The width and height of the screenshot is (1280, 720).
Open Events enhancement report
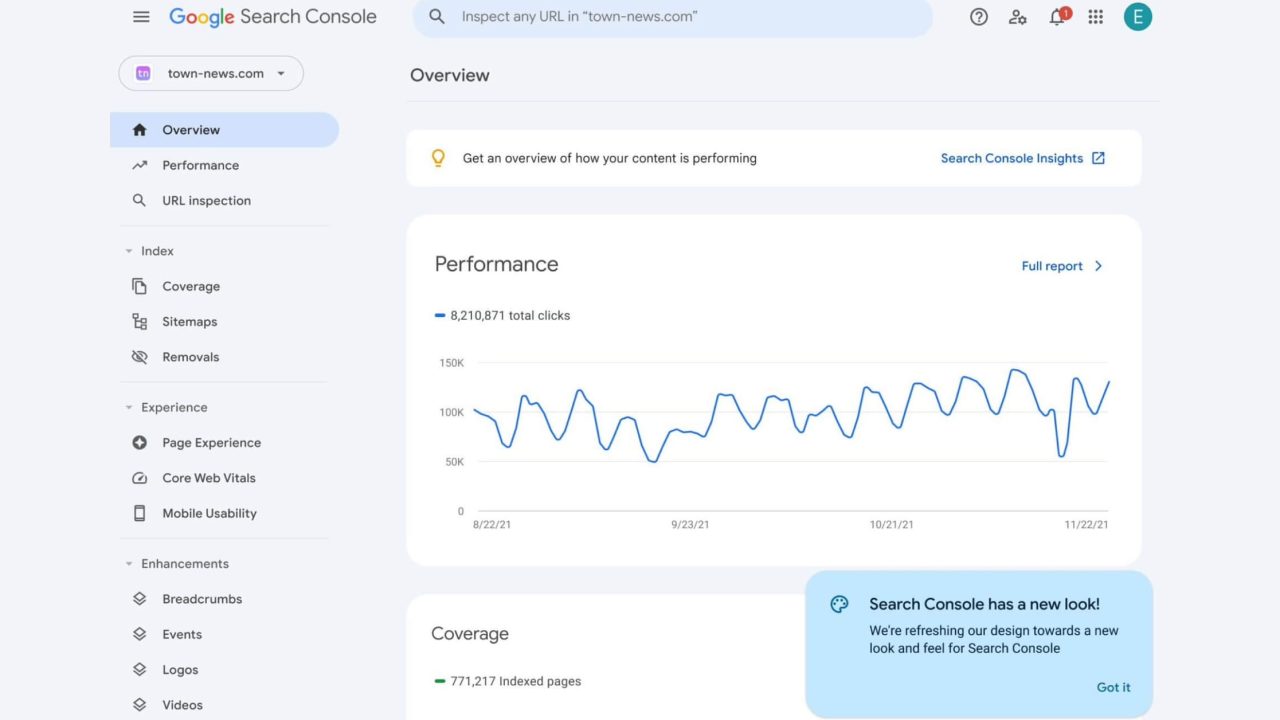point(224,634)
